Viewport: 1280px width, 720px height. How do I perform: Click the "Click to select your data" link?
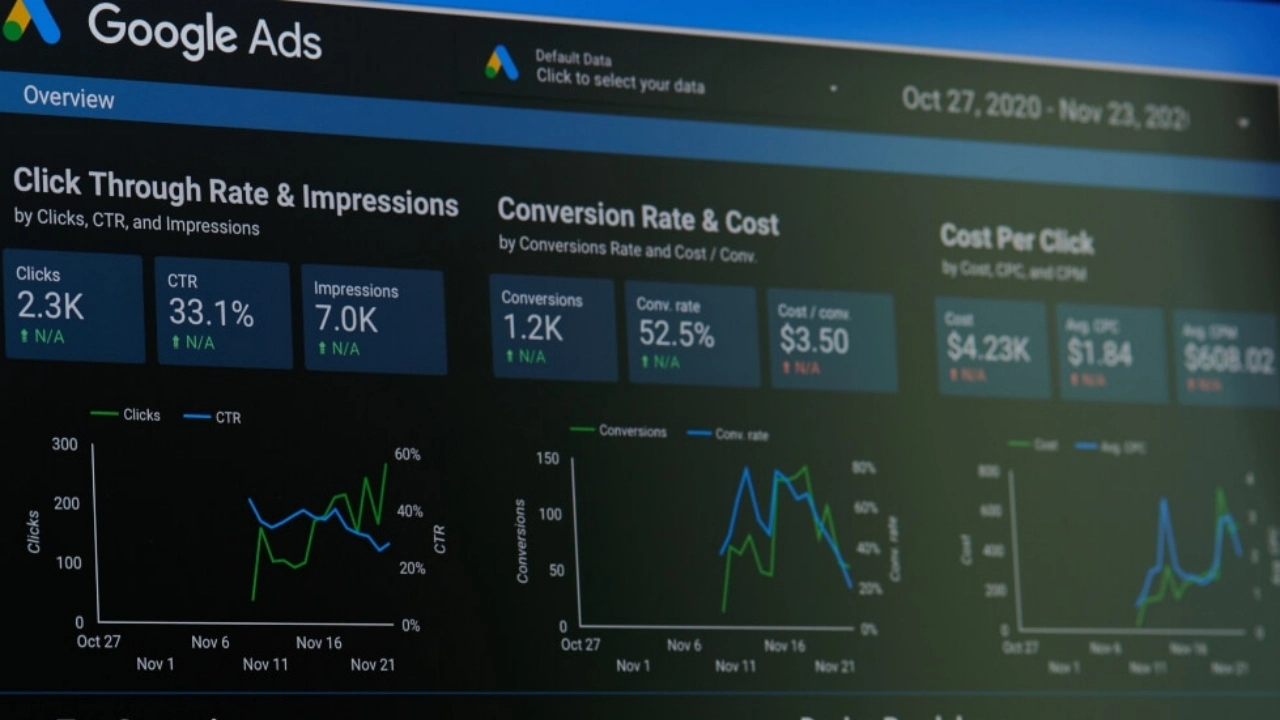coord(620,86)
